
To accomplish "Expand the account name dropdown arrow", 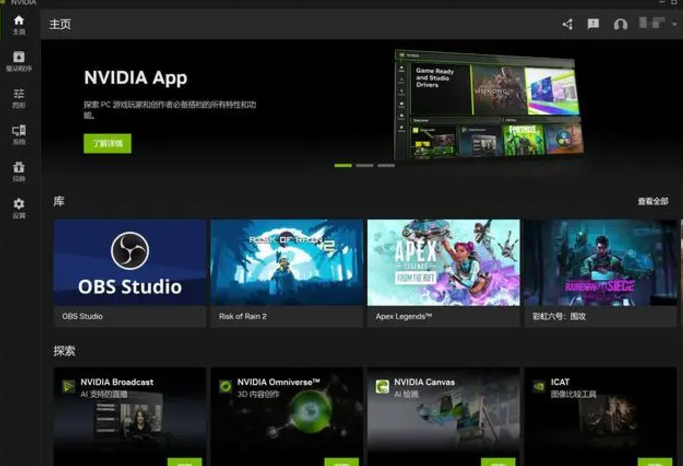I will click(x=674, y=24).
